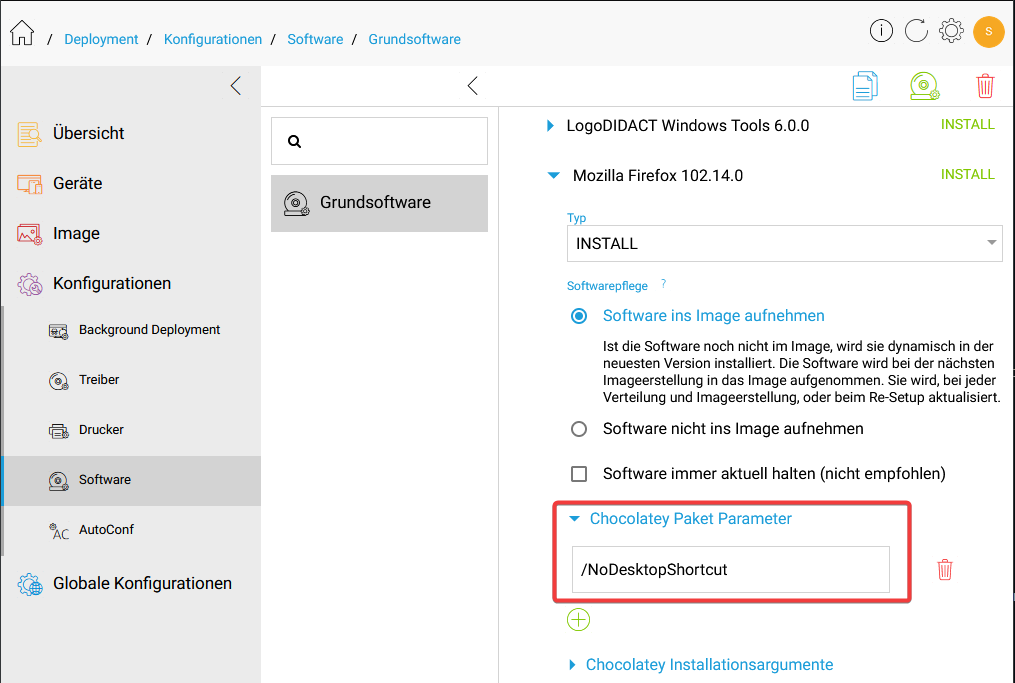Check 'Software immer aktuell halten' checkbox
Image resolution: width=1015 pixels, height=683 pixels.
[579, 474]
